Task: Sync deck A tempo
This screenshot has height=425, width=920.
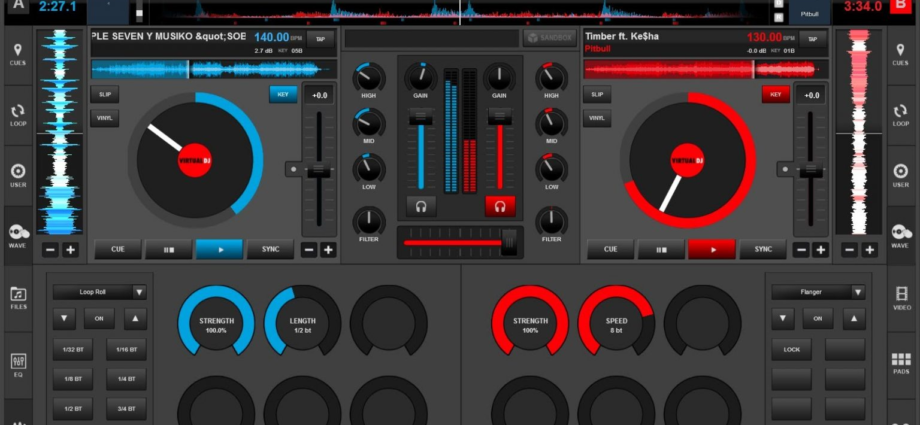Action: (270, 249)
